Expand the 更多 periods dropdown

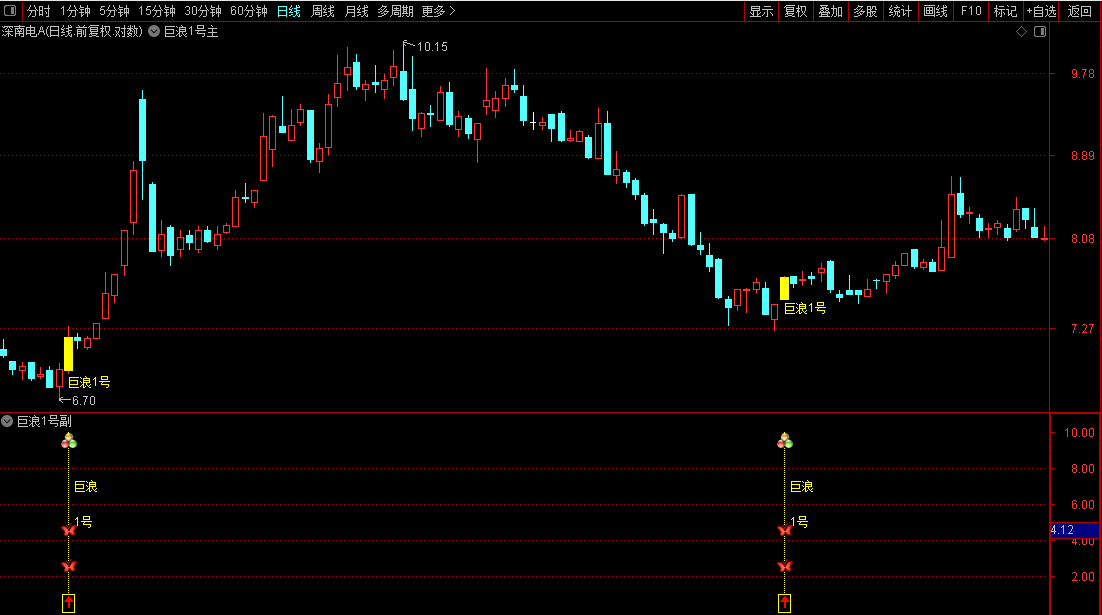point(439,11)
